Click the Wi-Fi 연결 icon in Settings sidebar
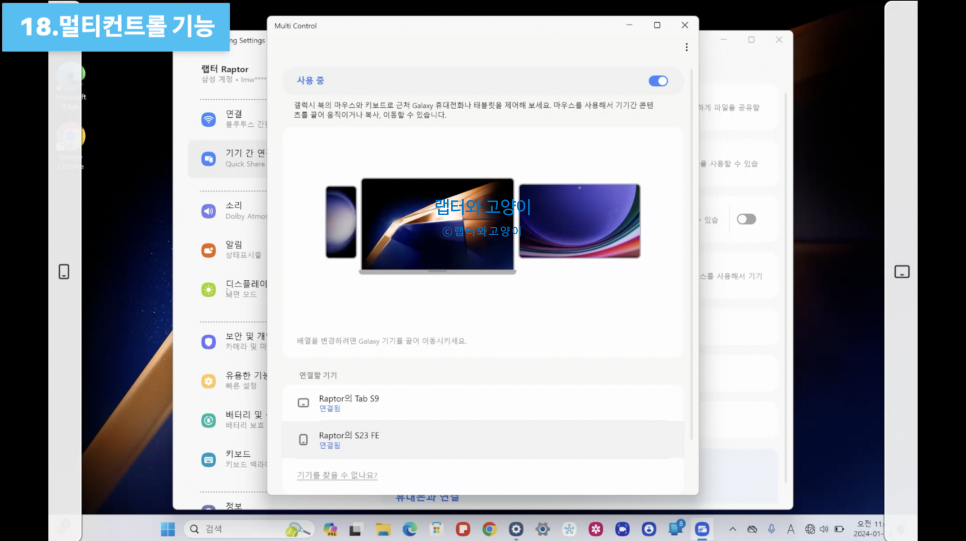Viewport: 966px width, 541px height. point(209,119)
